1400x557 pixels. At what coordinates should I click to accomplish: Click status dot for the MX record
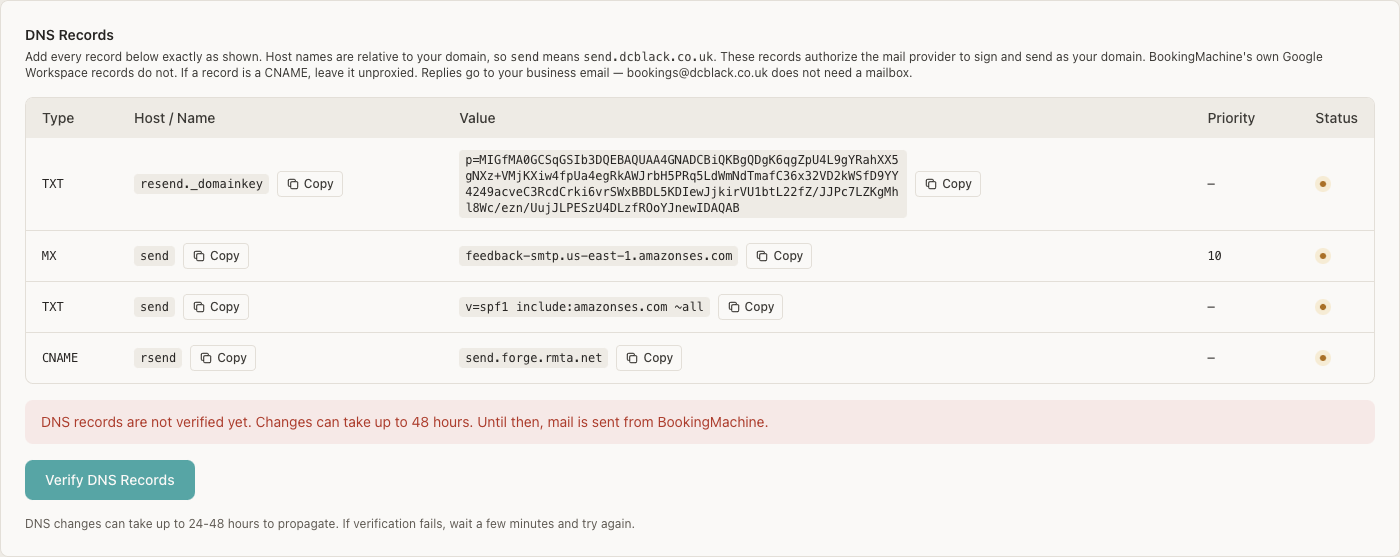pos(1323,256)
